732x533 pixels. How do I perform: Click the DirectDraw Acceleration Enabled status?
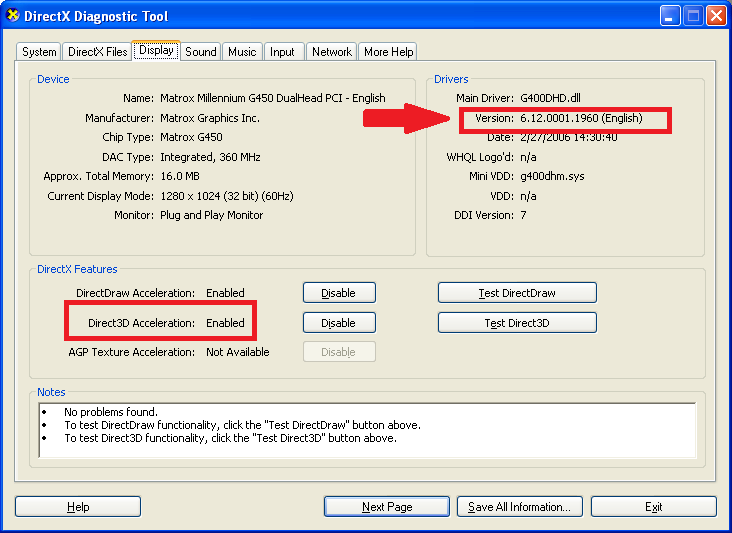click(x=225, y=293)
